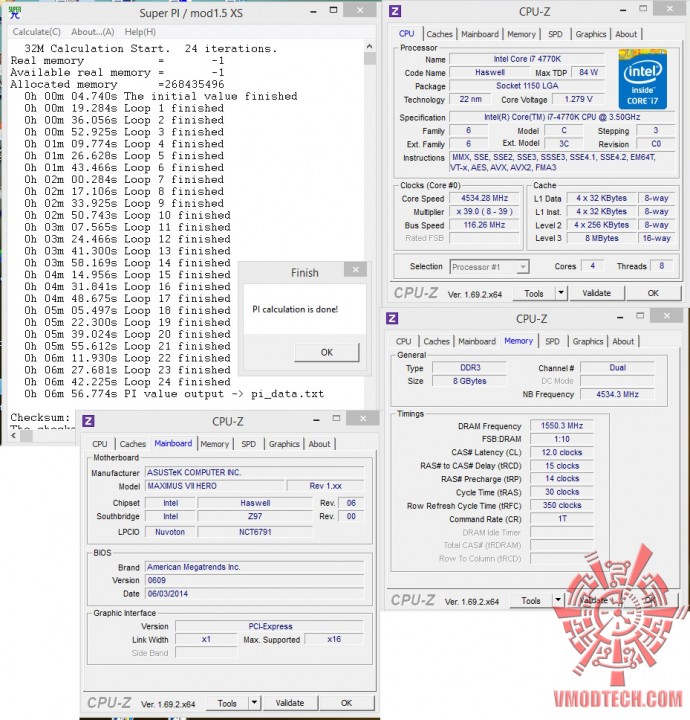The height and width of the screenshot is (720, 690).
Task: Click Tools button in the CPU window
Action: pos(533,293)
